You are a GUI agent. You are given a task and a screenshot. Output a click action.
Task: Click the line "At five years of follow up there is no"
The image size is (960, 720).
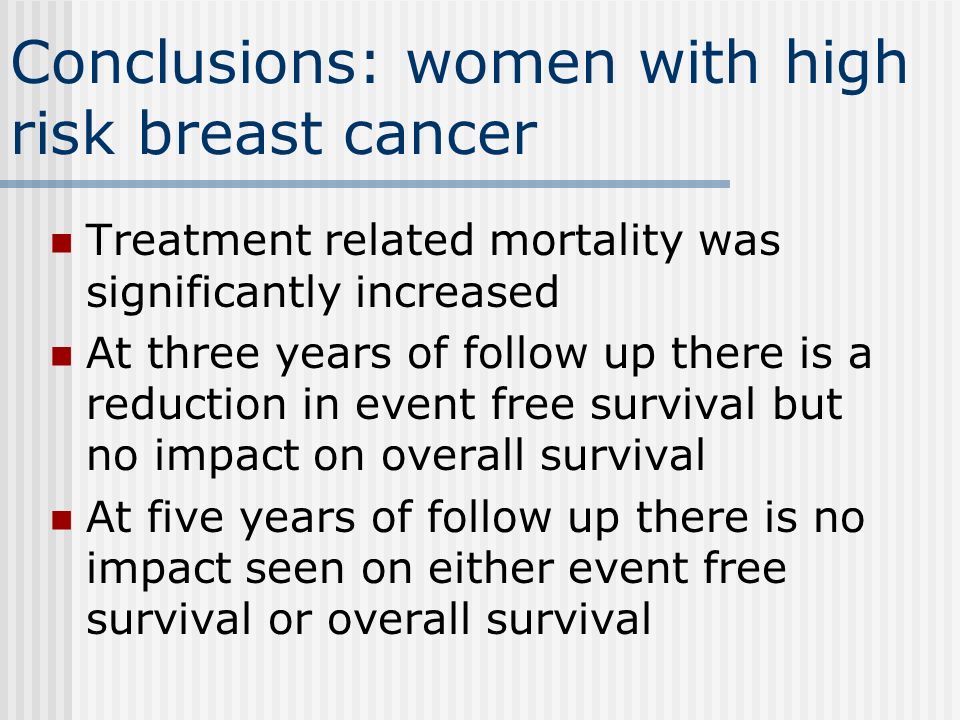[x=476, y=518]
